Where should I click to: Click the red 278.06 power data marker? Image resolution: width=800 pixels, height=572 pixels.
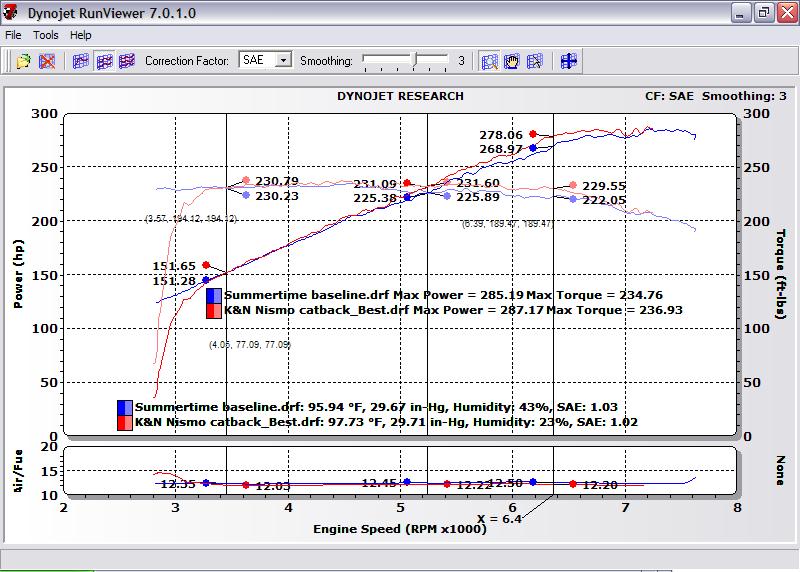coord(533,134)
